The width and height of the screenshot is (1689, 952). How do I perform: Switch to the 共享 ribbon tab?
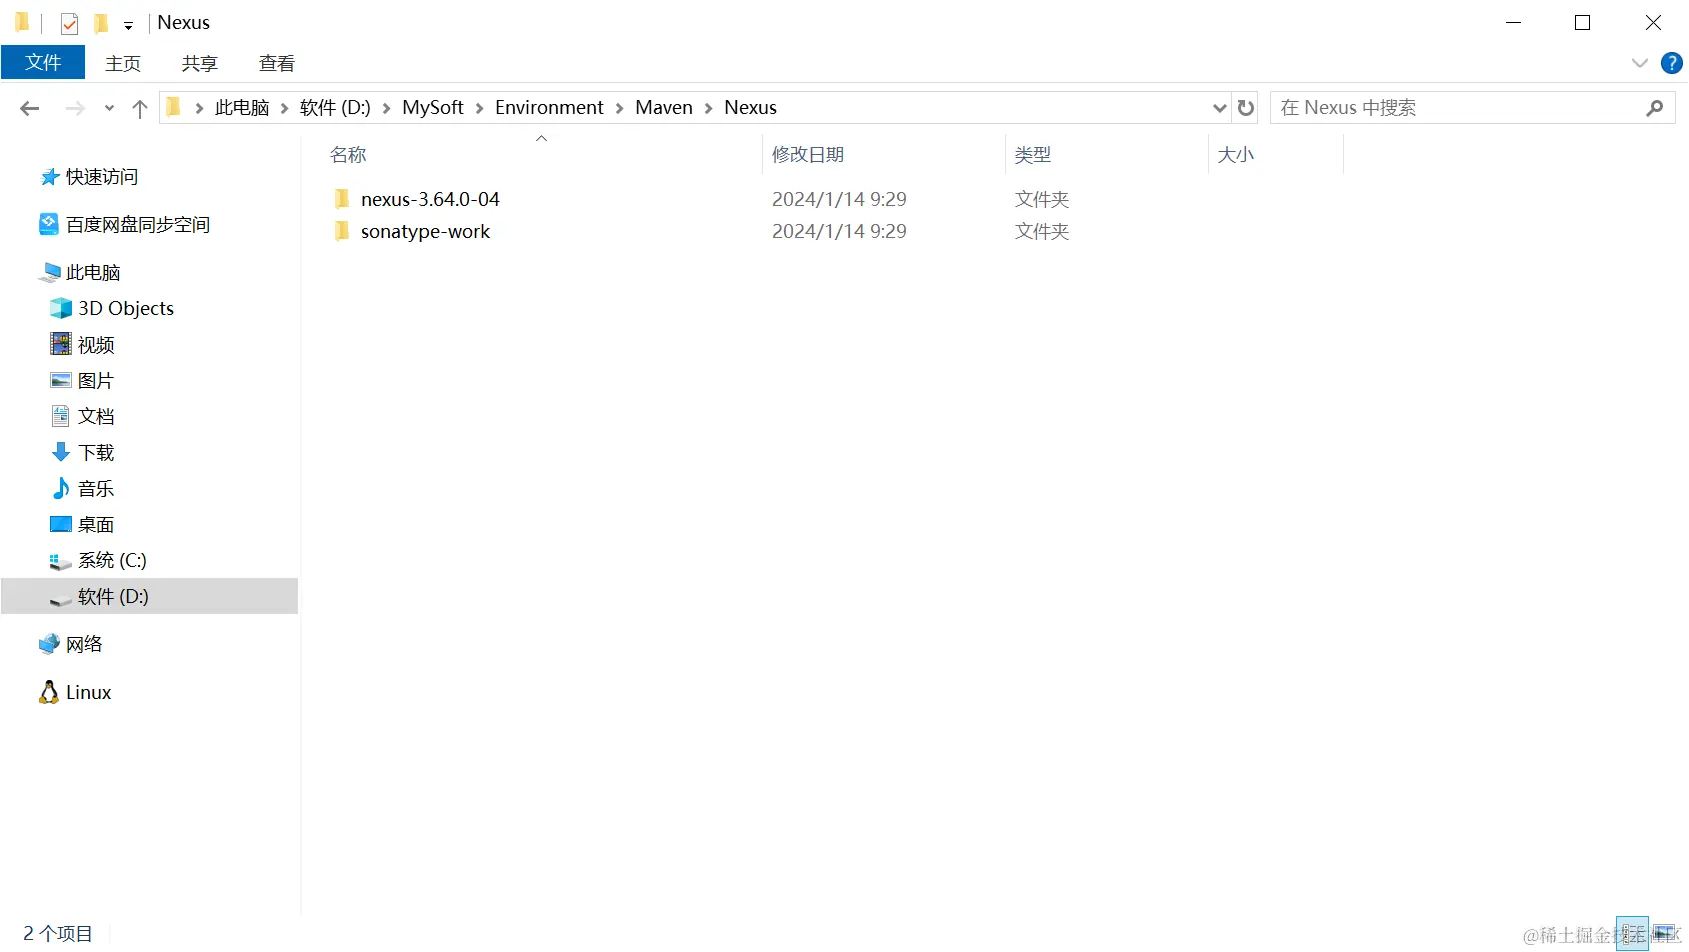(x=200, y=63)
